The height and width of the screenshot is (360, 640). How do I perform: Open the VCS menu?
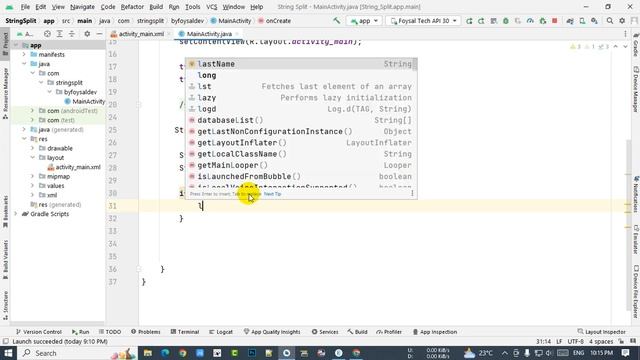pyautogui.click(x=211, y=7)
